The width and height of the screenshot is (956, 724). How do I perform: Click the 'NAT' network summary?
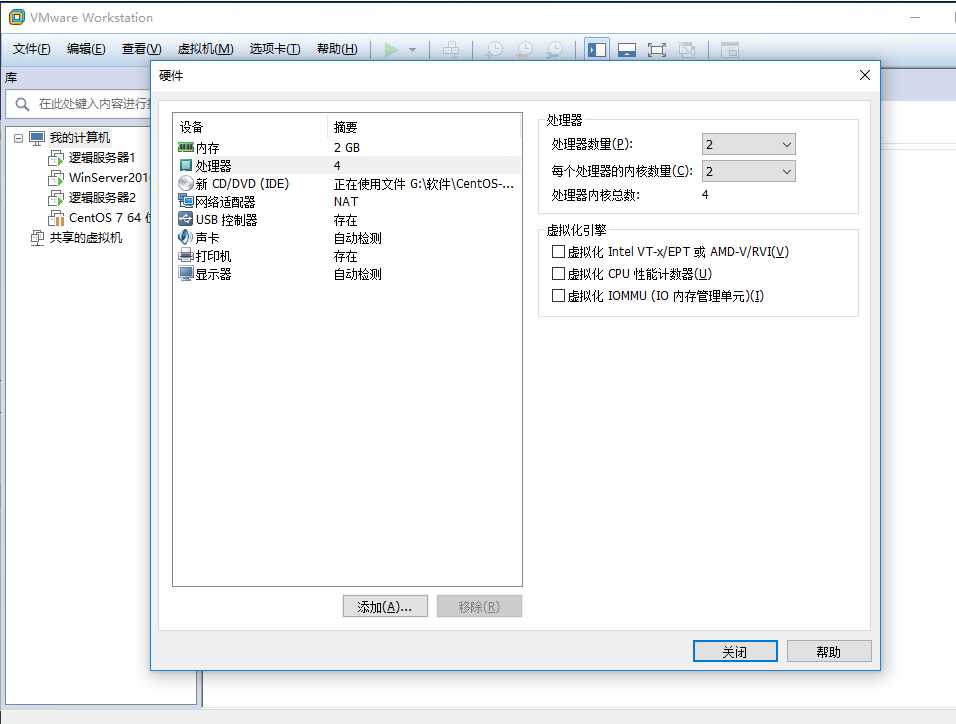346,201
